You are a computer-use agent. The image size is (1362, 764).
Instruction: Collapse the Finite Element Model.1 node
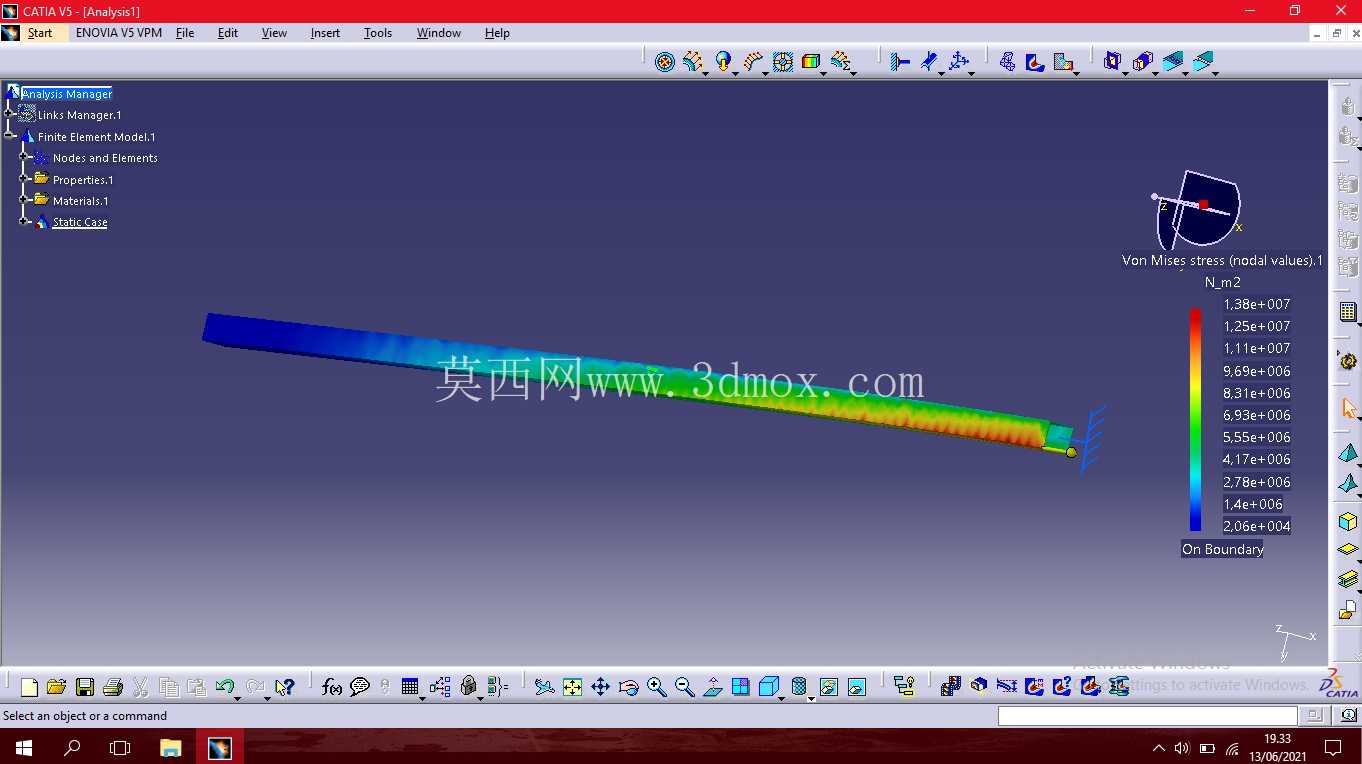(x=10, y=137)
